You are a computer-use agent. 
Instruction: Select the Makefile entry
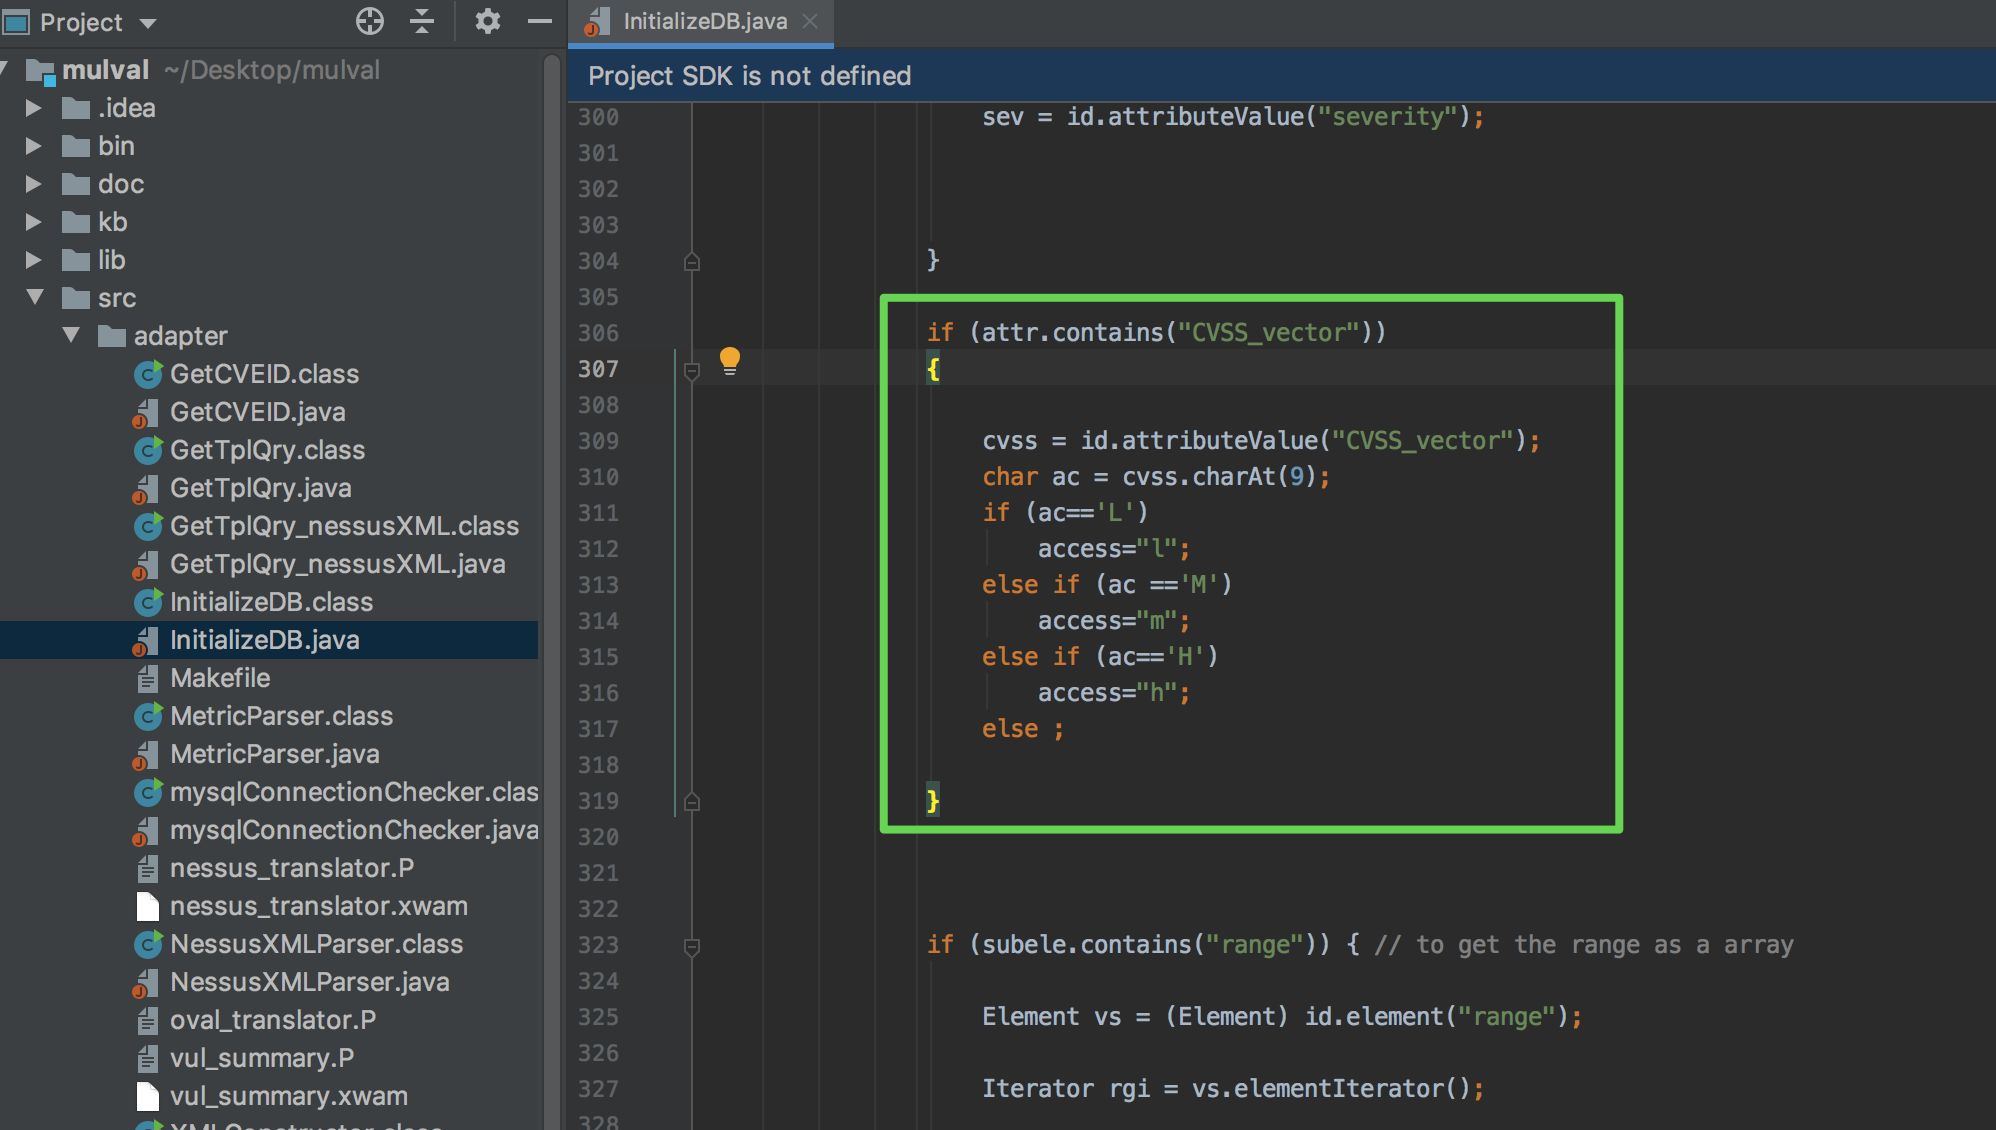coord(220,678)
